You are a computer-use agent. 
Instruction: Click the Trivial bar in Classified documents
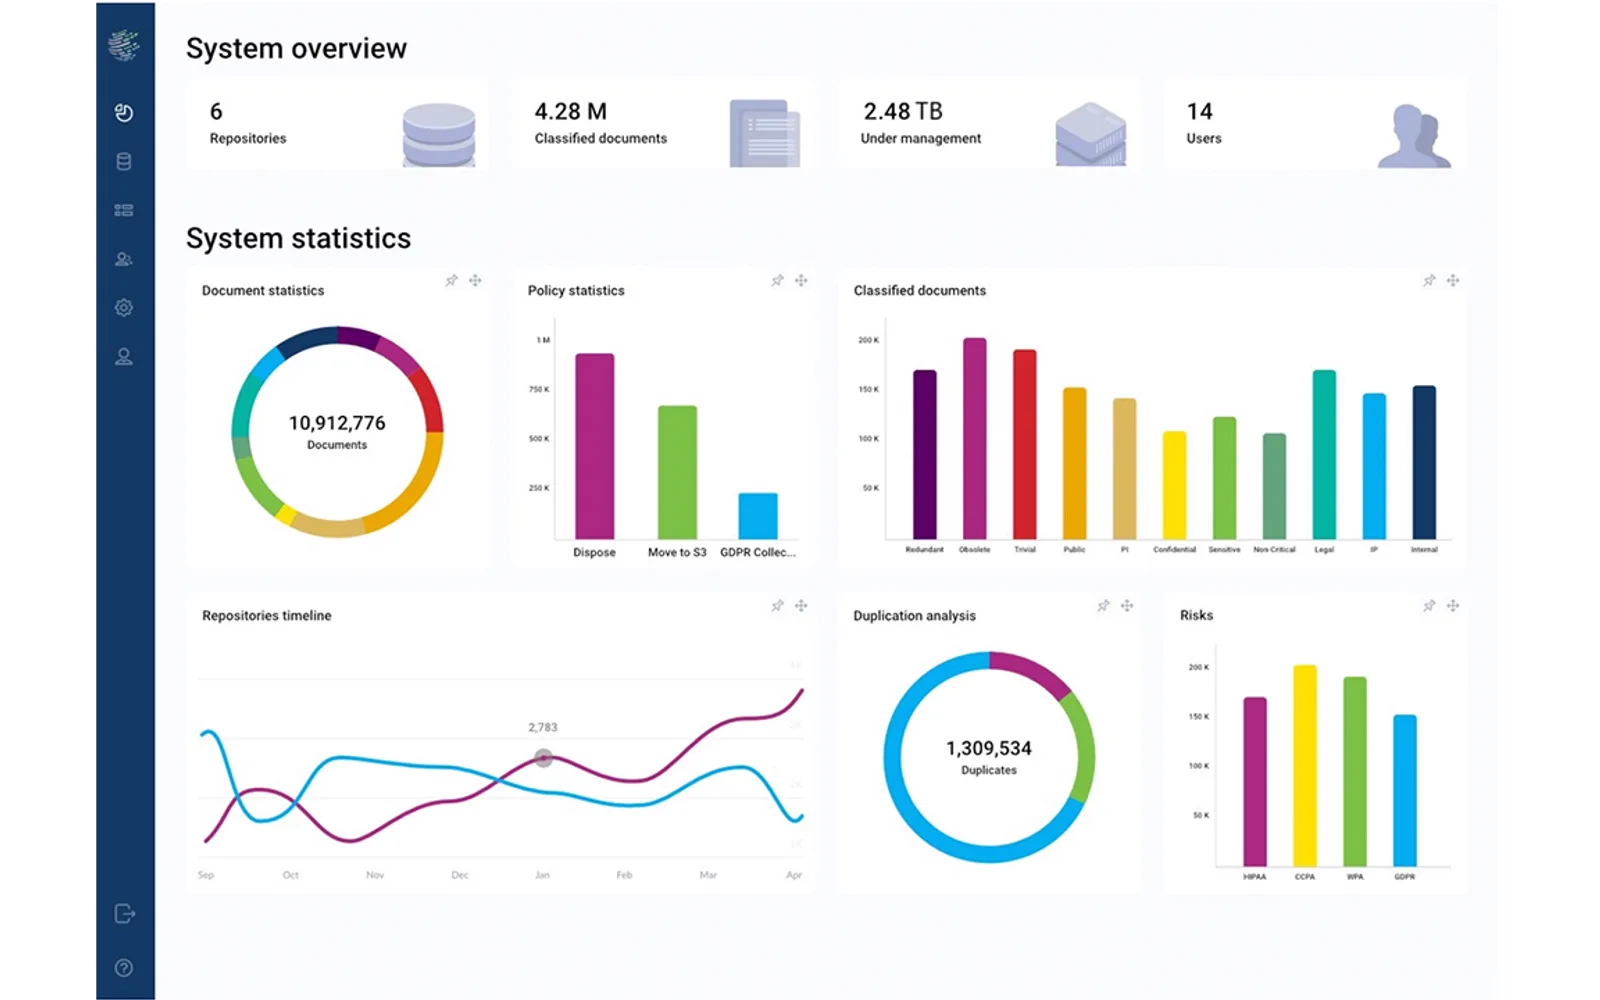pyautogui.click(x=1025, y=445)
